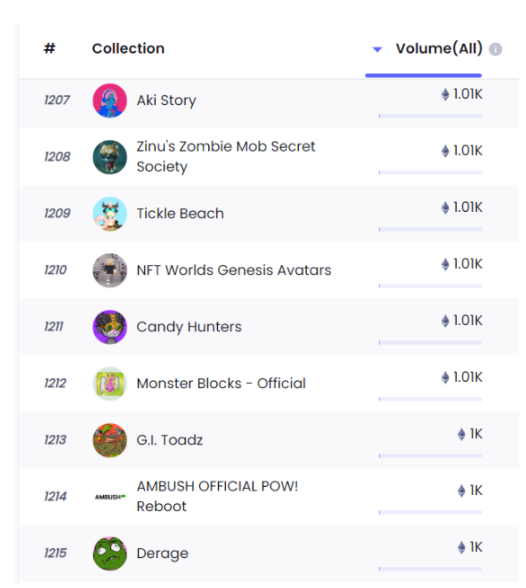Open the Candy Hunters avatar icon

click(109, 327)
